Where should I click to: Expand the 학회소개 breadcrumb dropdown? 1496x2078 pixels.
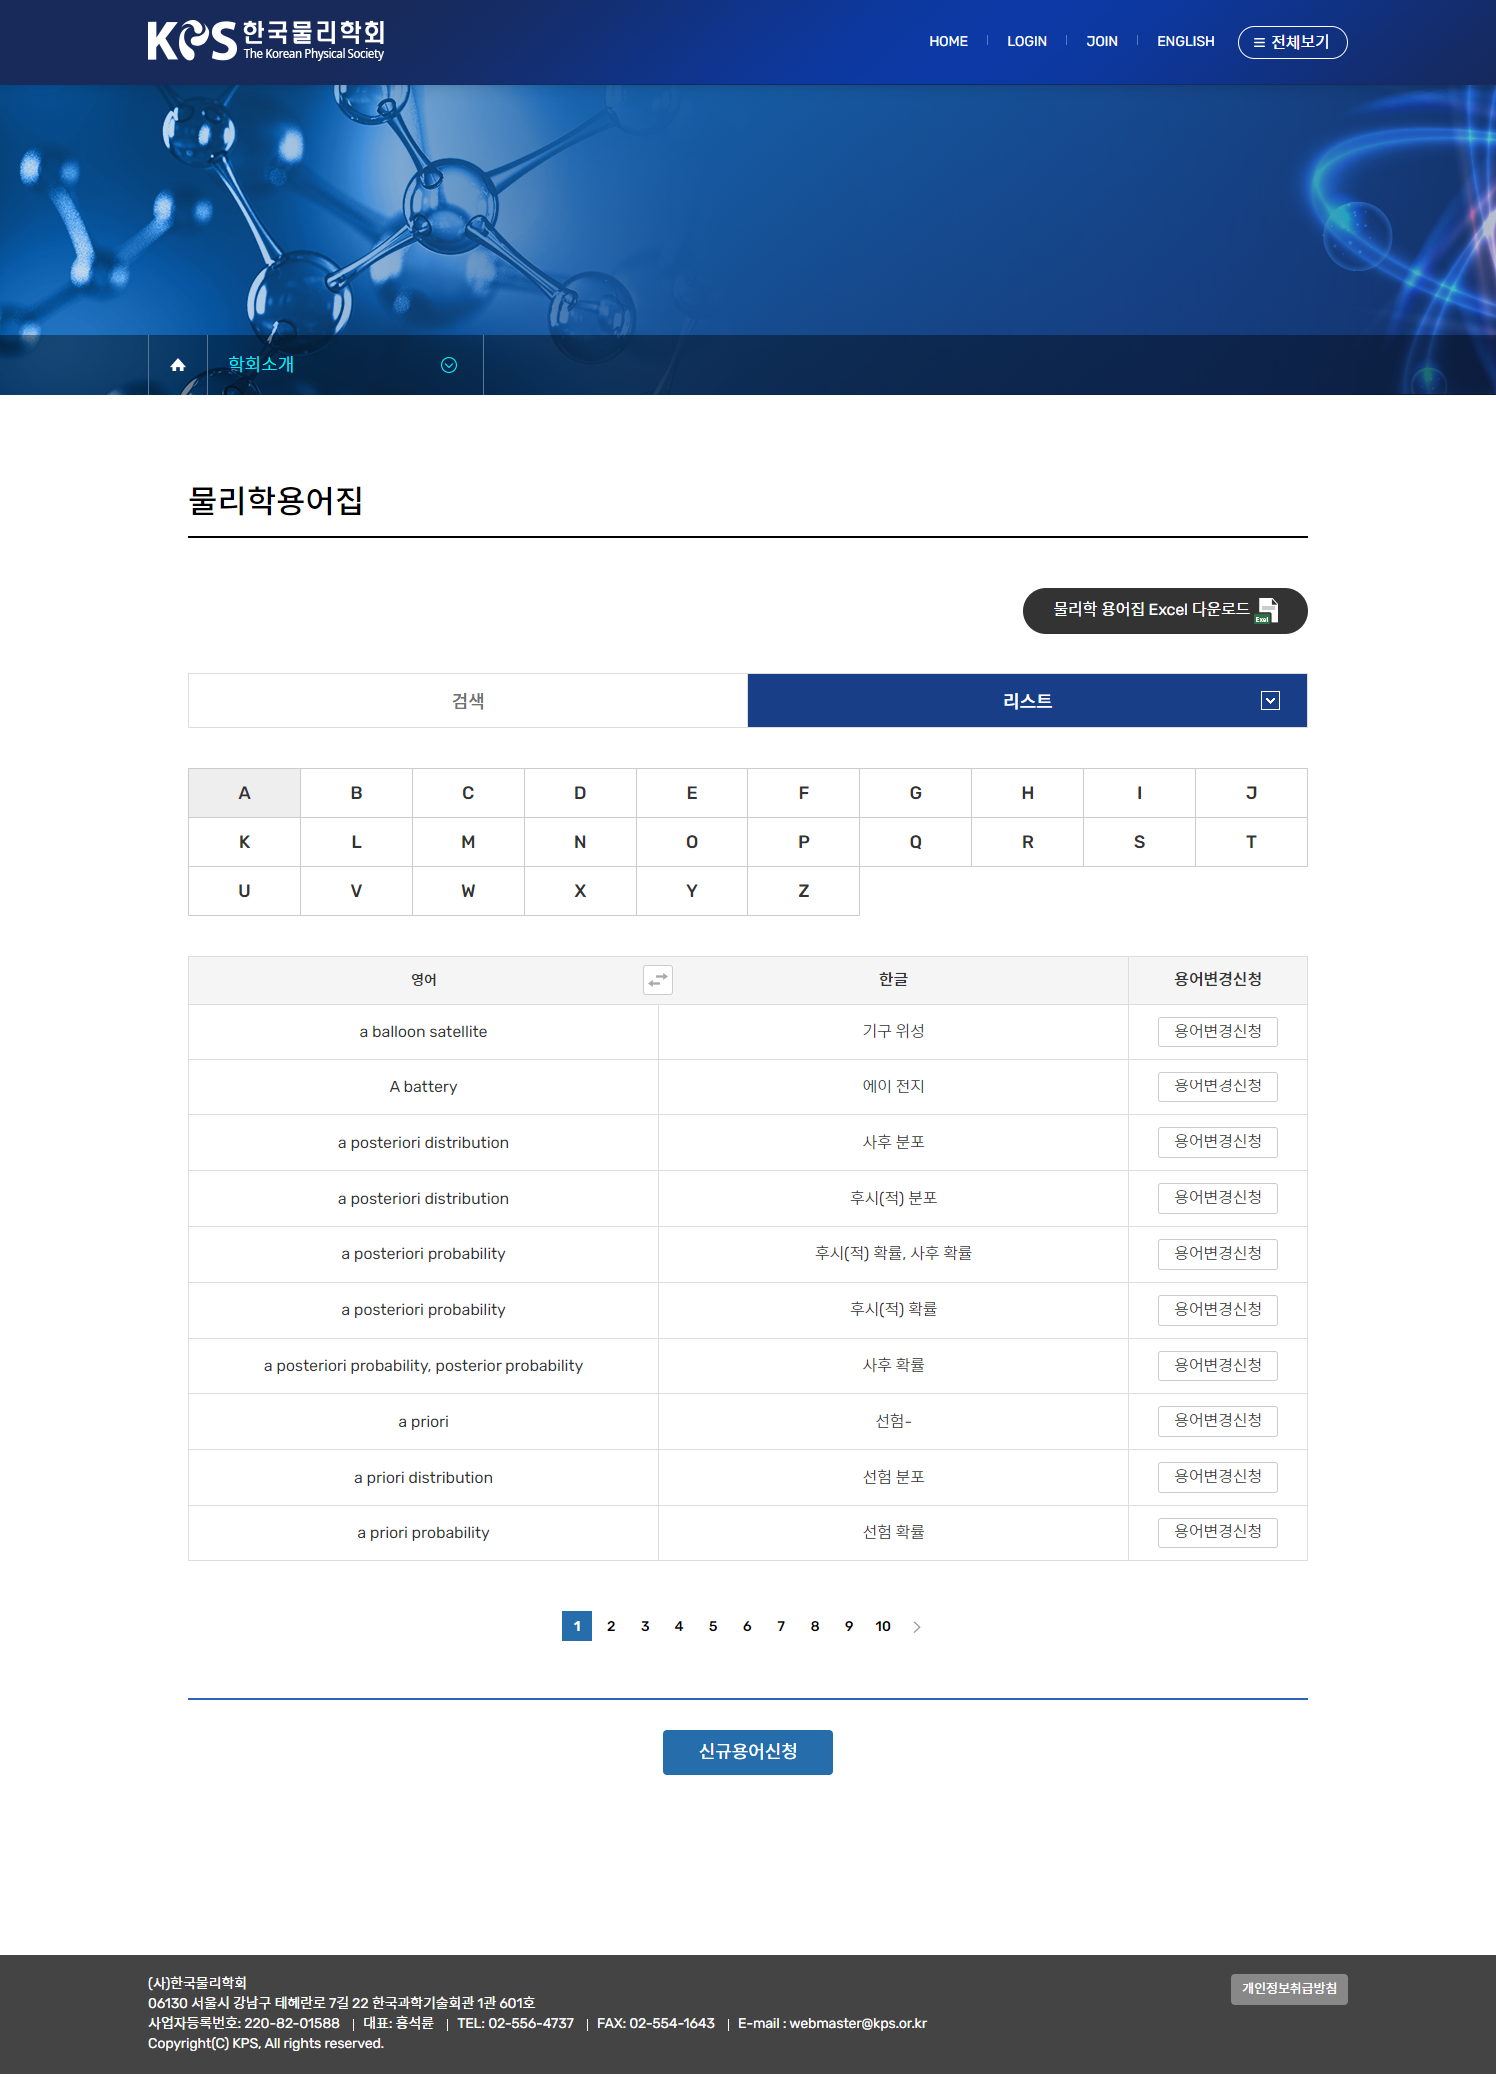(x=449, y=365)
